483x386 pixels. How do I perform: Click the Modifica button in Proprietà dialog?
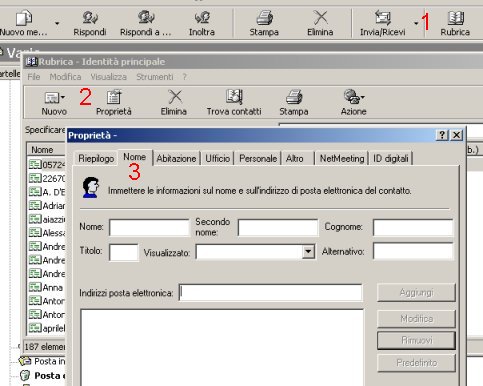(x=416, y=319)
